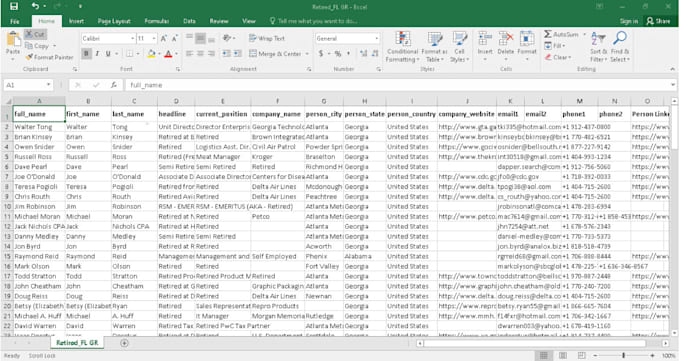Image resolution: width=680 pixels, height=361 pixels.
Task: Add new sheet with plus icon
Action: (x=124, y=343)
